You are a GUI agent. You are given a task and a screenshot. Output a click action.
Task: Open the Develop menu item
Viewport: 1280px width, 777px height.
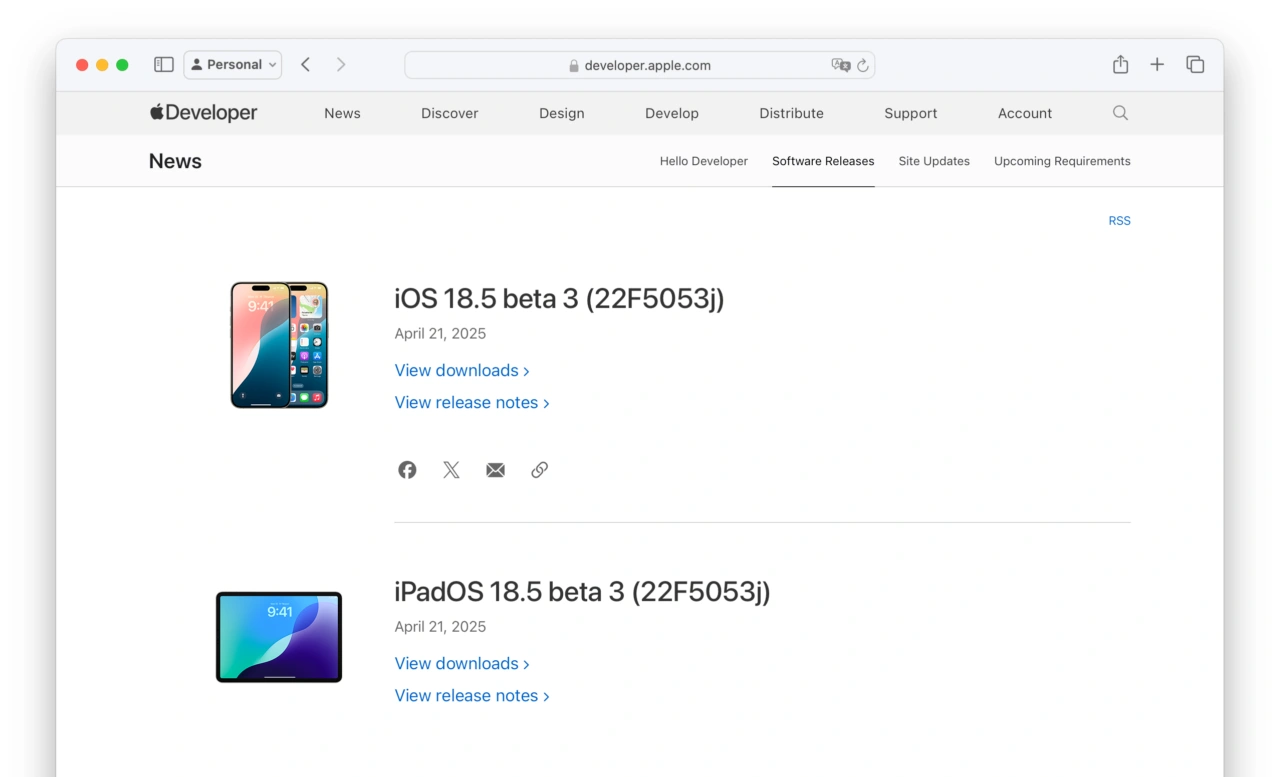pos(672,113)
